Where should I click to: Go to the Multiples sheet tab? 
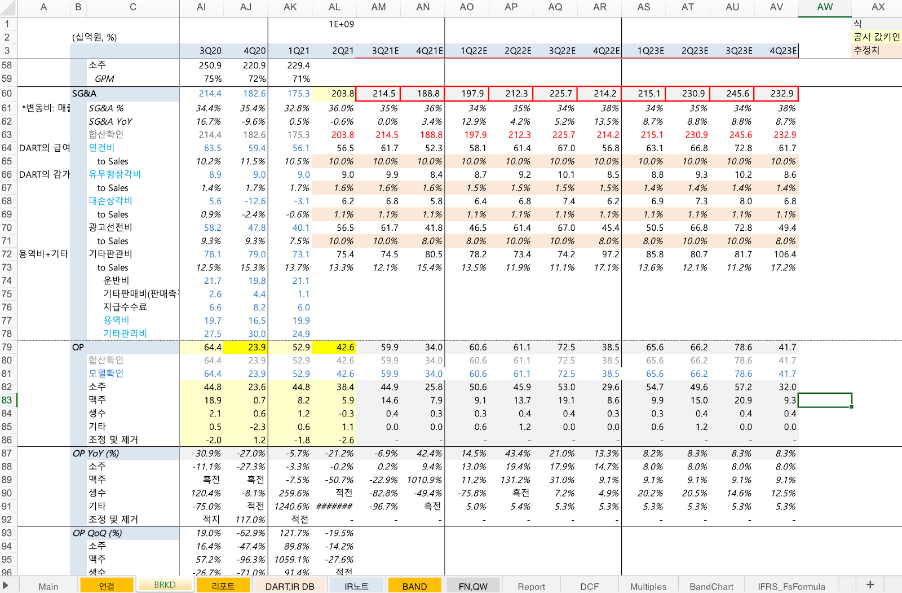(648, 586)
